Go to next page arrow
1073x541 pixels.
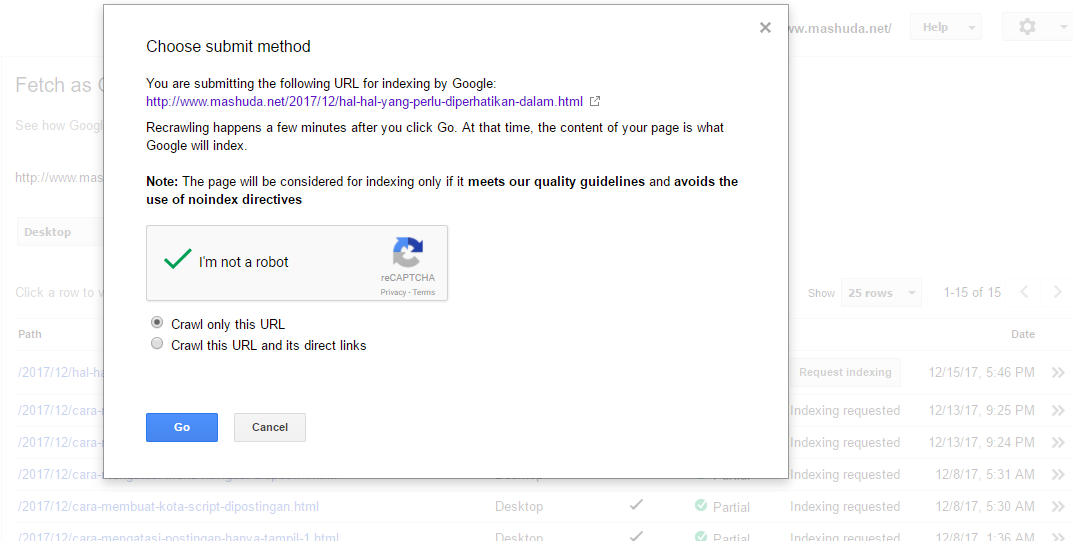click(x=1057, y=292)
